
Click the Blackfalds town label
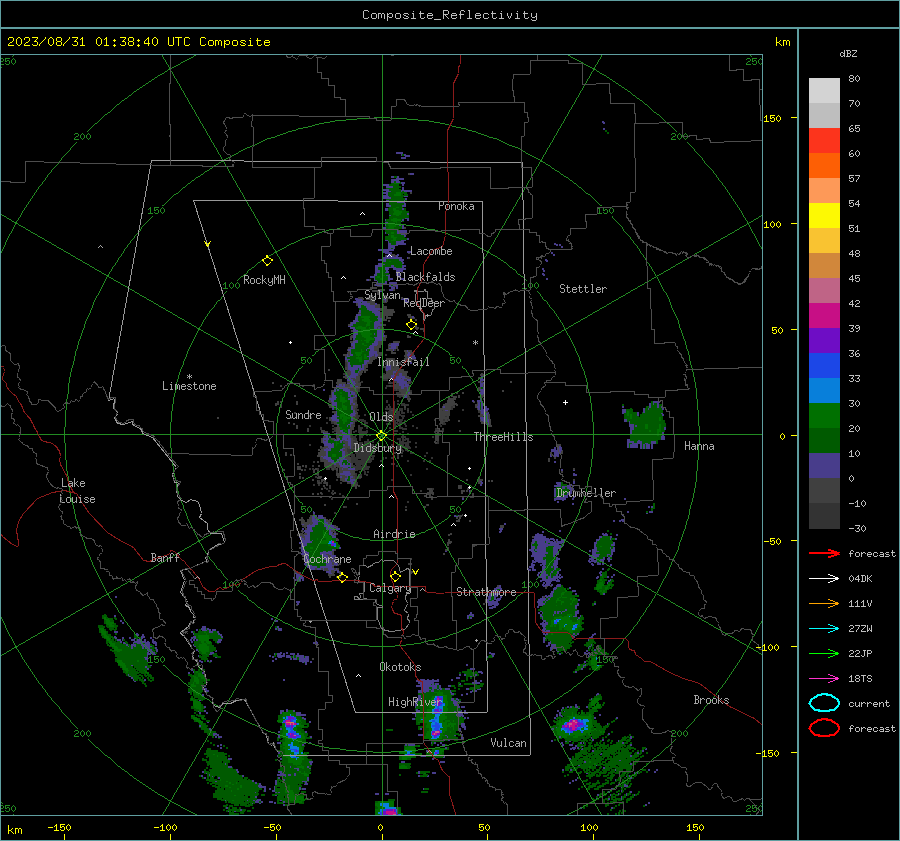(425, 277)
